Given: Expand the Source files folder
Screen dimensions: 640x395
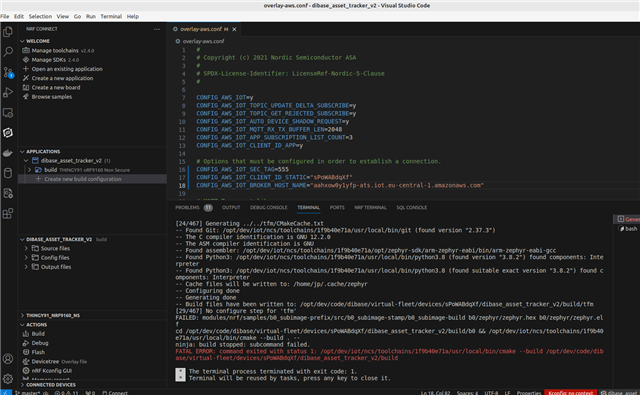Looking at the screenshot, I should [x=26, y=249].
